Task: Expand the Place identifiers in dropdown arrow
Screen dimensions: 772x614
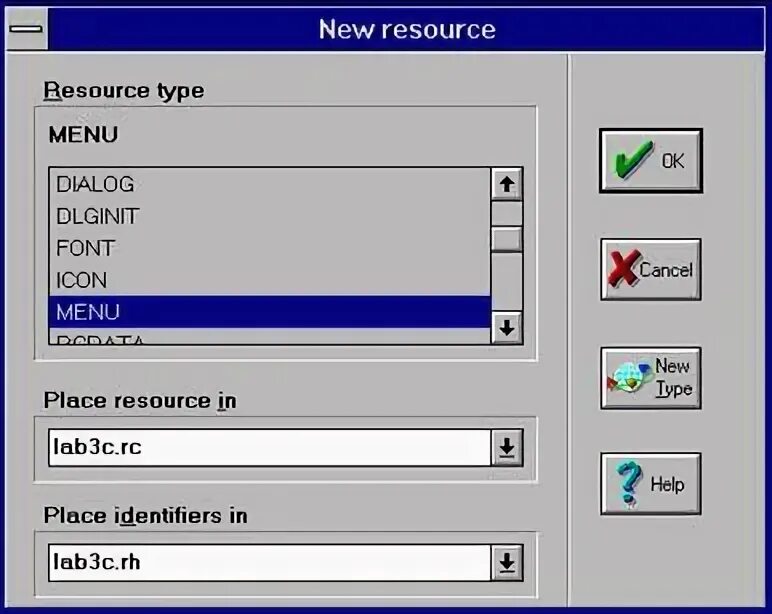Action: (507, 562)
